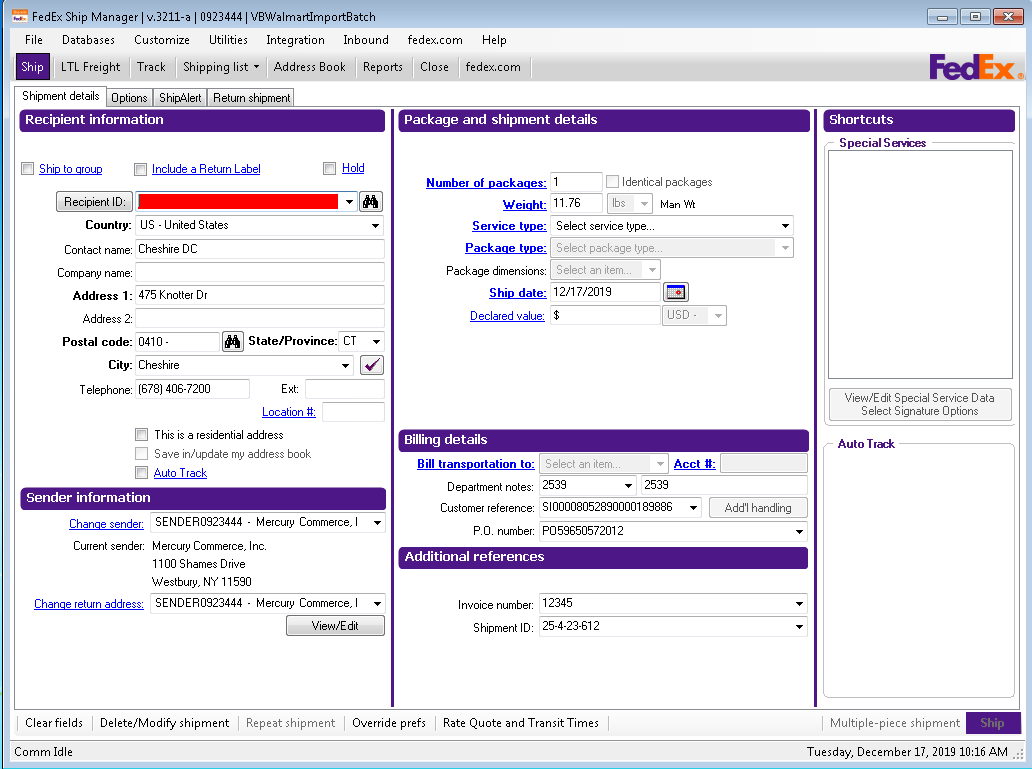1032x769 pixels.
Task: Click the checkmark verify icon beside City
Action: (372, 365)
